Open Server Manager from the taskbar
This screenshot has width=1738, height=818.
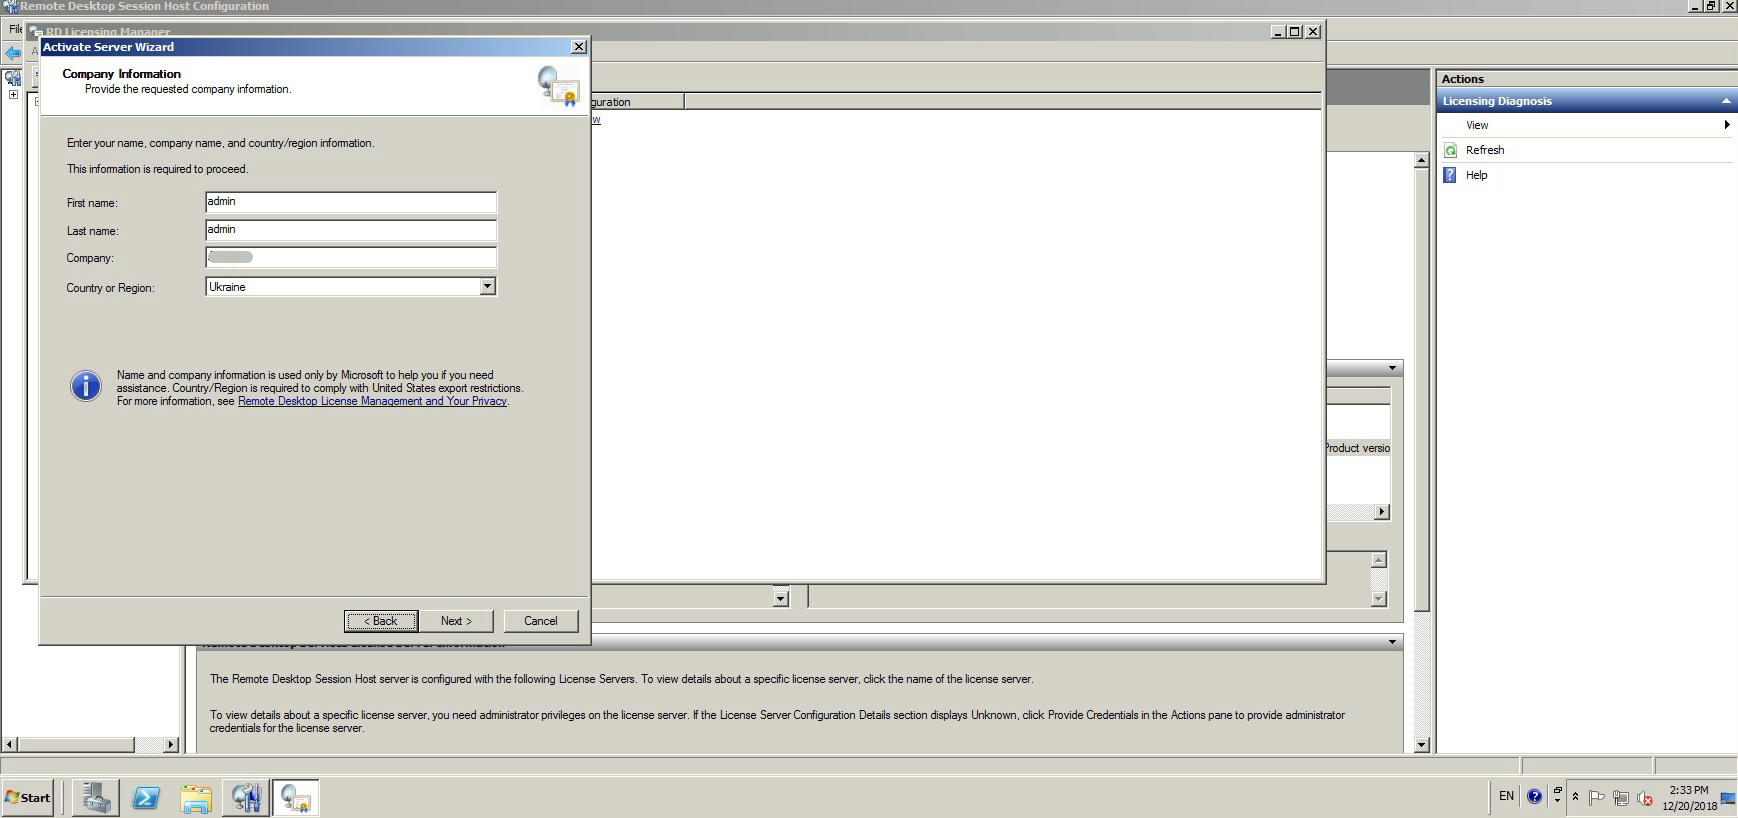96,798
